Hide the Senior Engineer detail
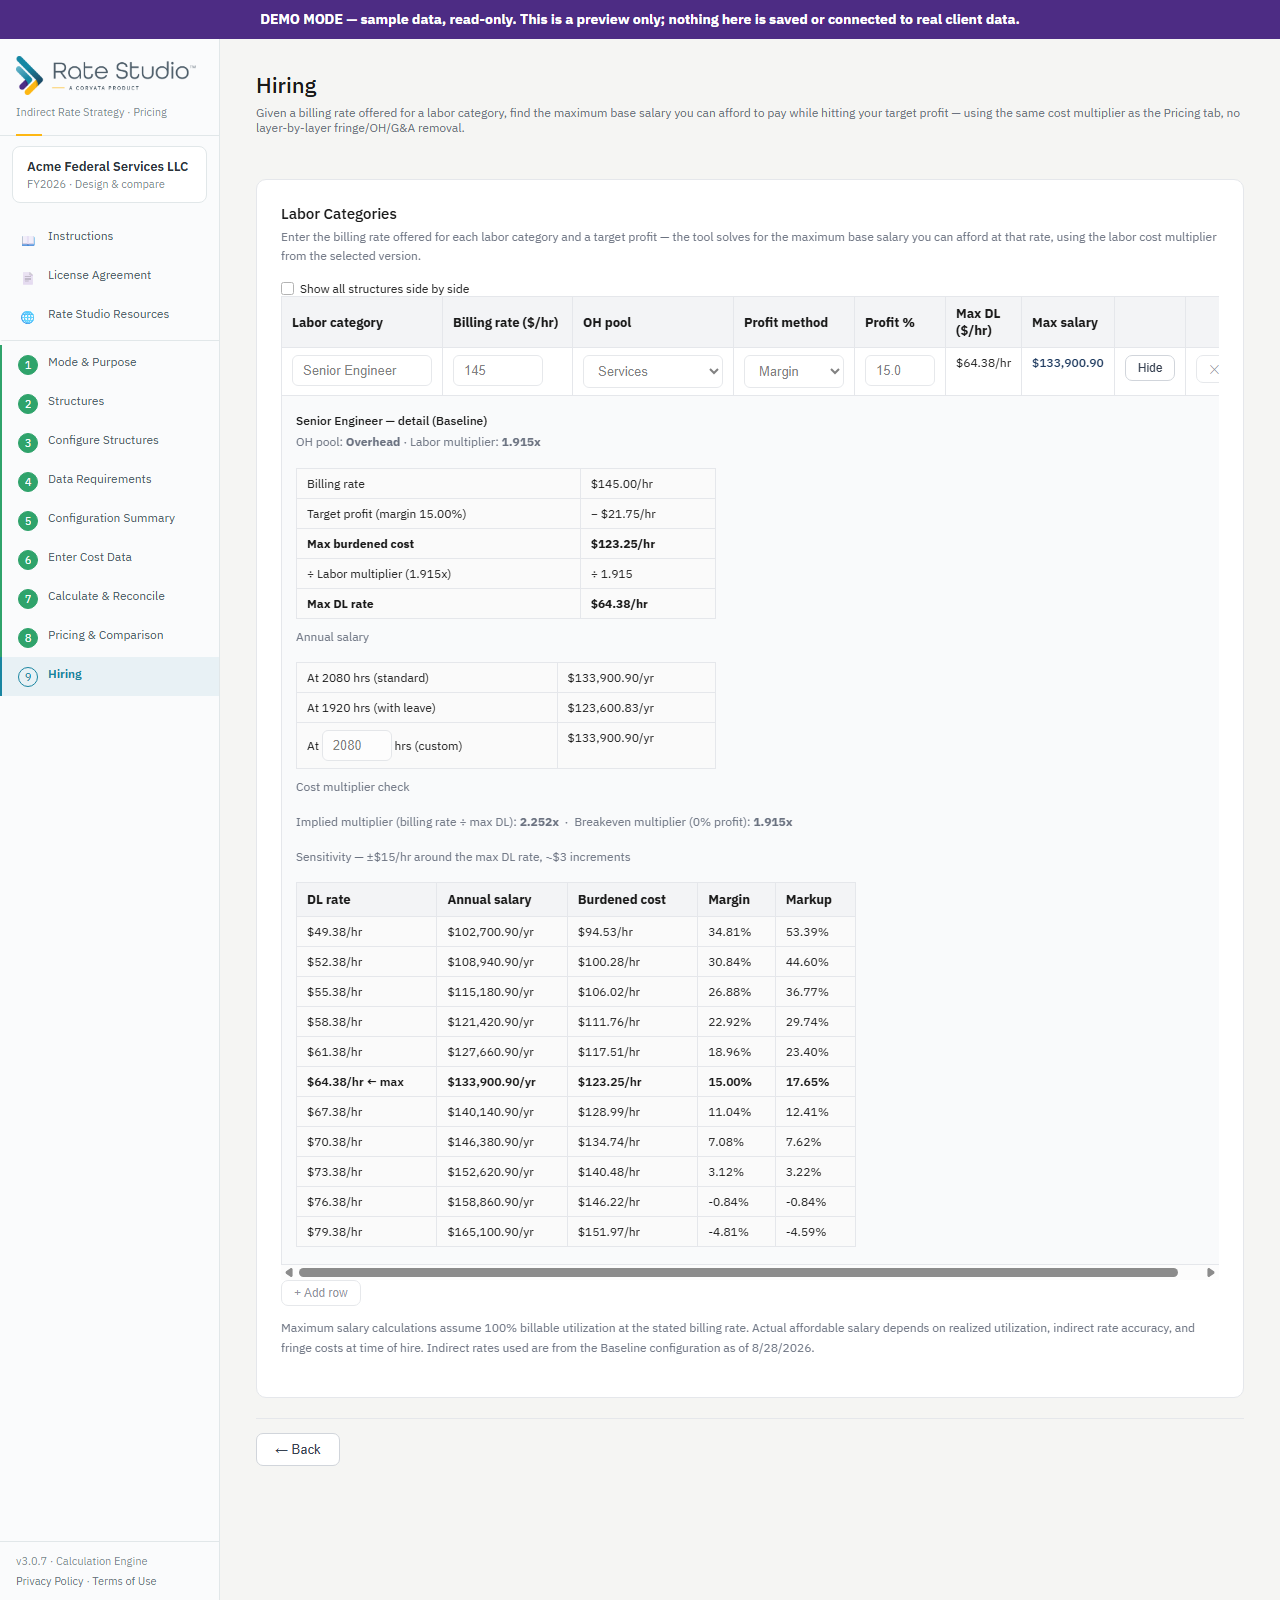This screenshot has width=1280, height=1600. (1150, 368)
